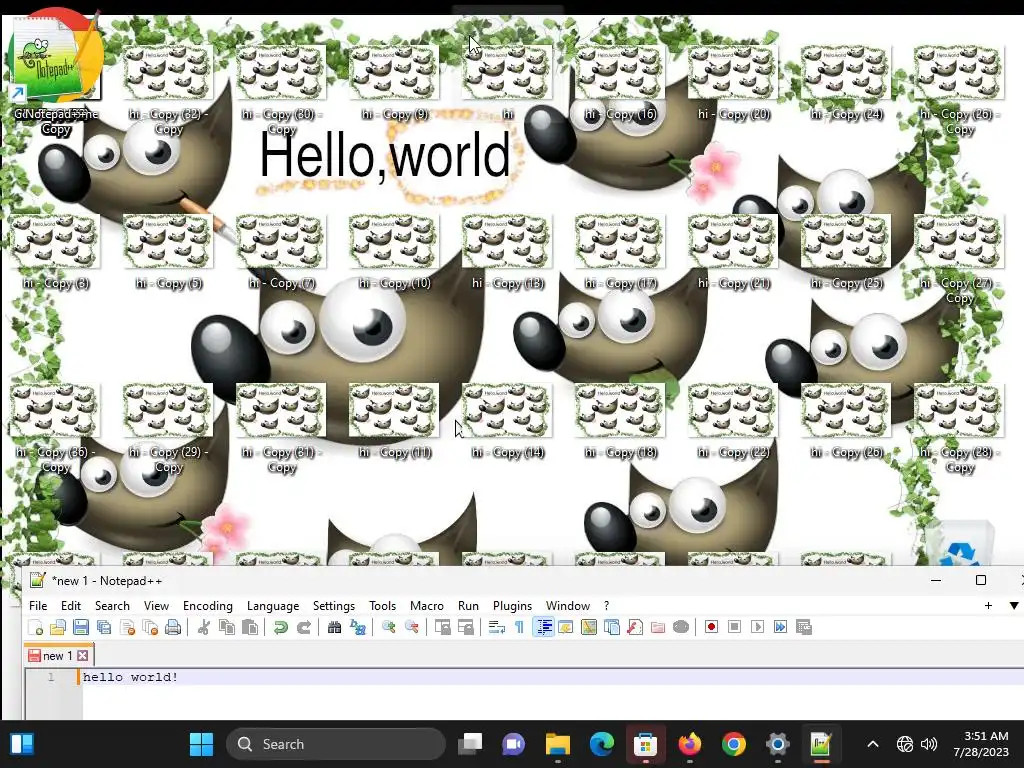Close the new 1 tab with its X
Screen dimensions: 1024x768
(83, 656)
